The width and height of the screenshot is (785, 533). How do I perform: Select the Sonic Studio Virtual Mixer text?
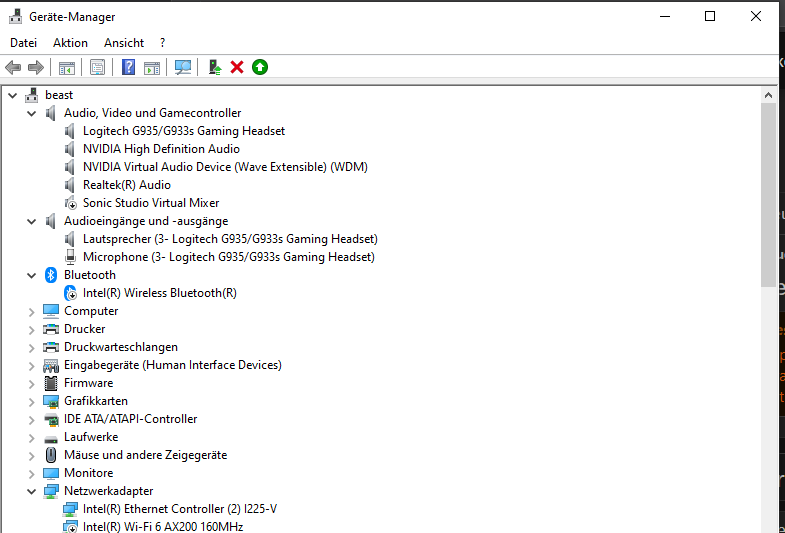tap(151, 203)
